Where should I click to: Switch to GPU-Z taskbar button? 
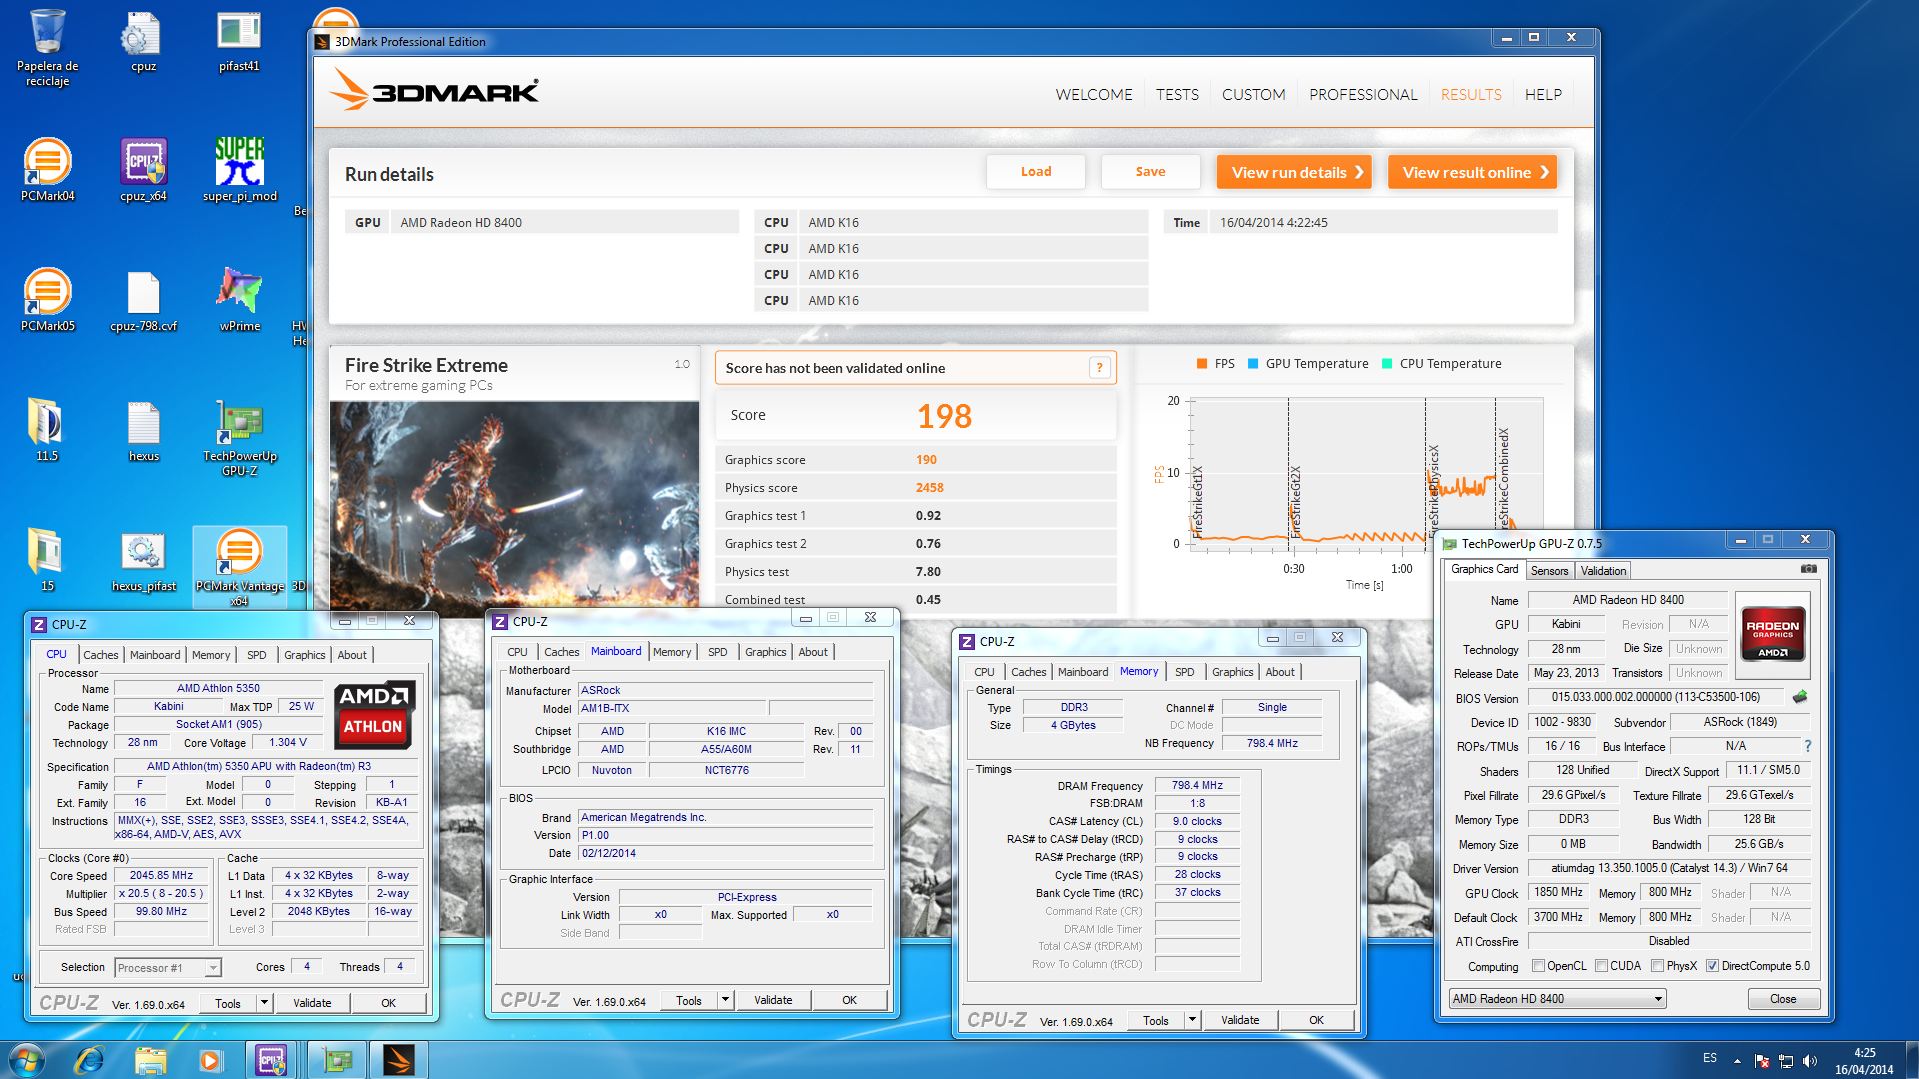(336, 1060)
